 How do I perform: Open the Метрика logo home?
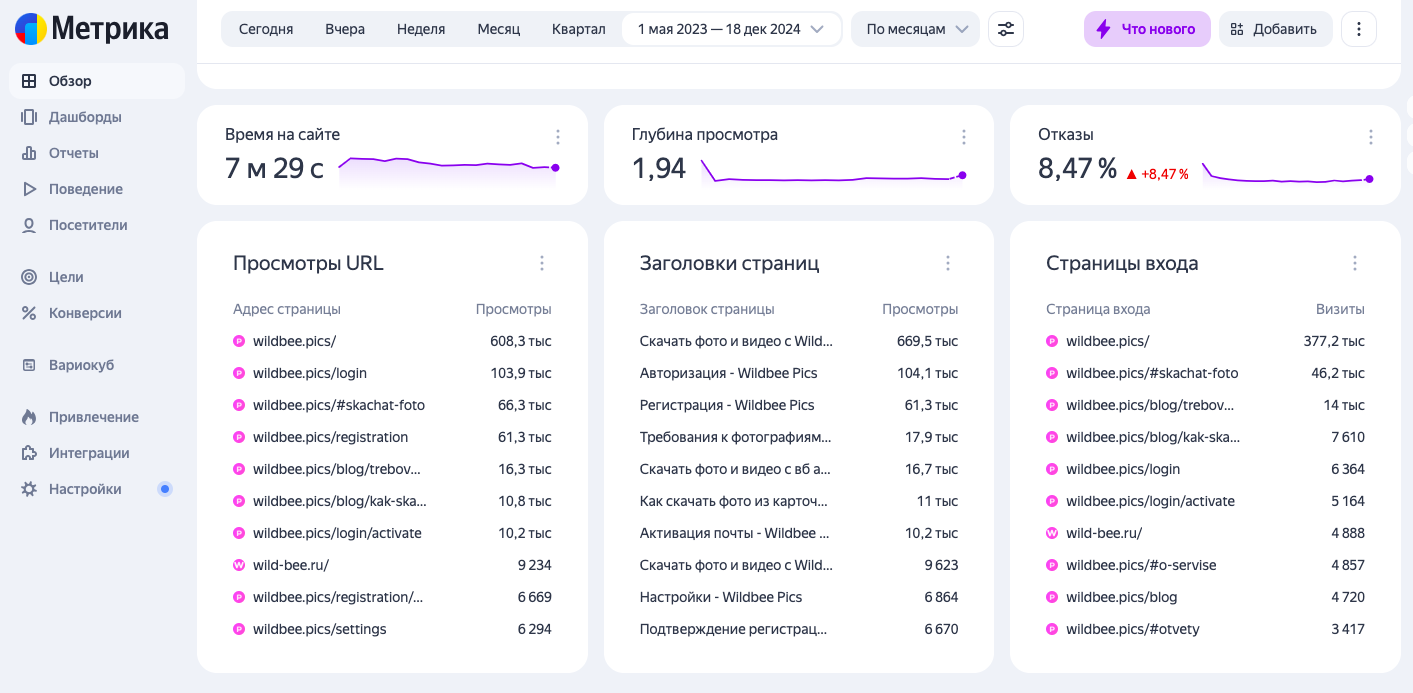pyautogui.click(x=92, y=29)
